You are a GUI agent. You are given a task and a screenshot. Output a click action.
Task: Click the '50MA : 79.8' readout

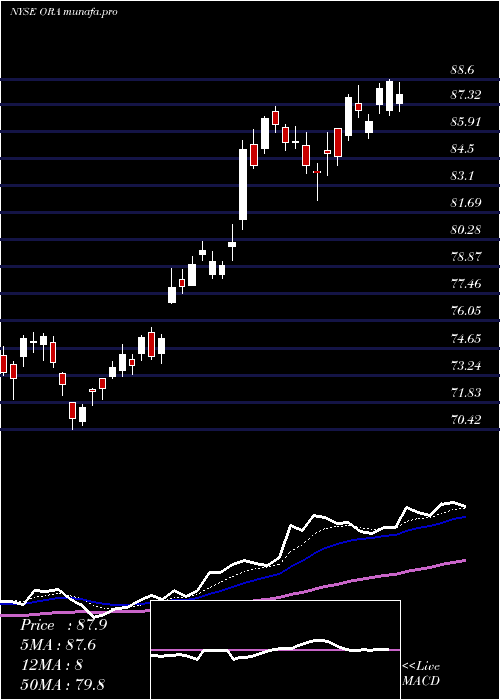pos(62,684)
